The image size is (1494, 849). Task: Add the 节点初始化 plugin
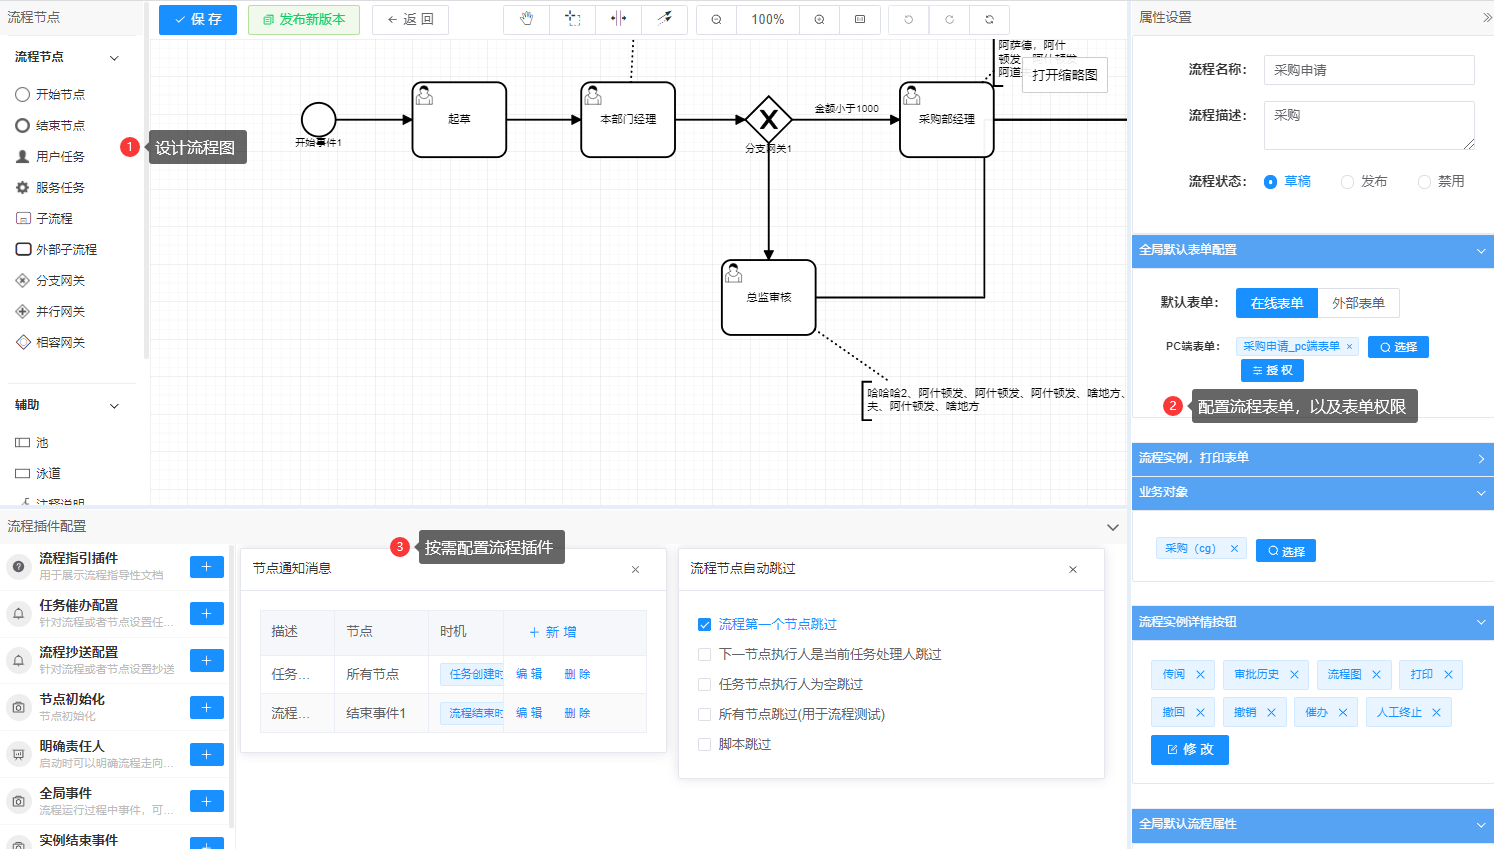207,708
